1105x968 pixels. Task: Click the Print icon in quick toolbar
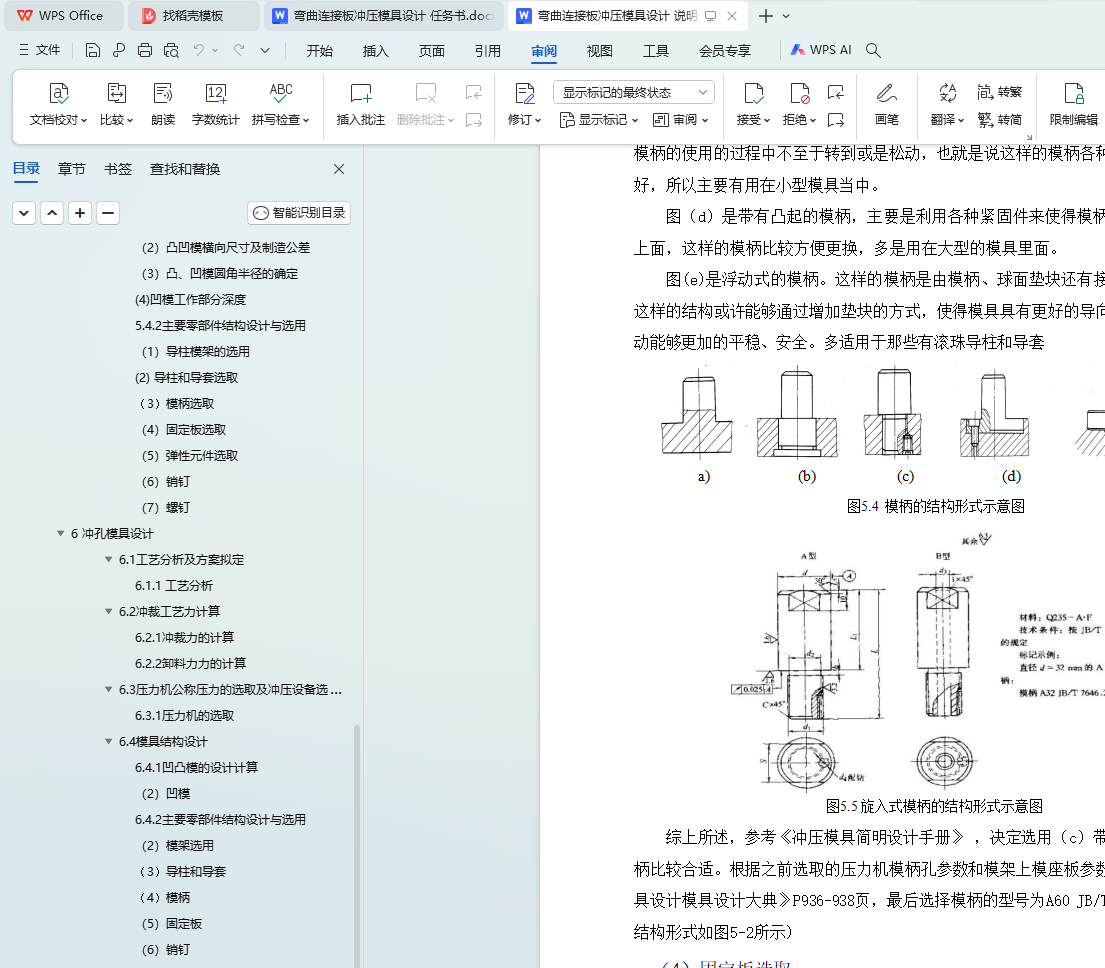pos(144,50)
